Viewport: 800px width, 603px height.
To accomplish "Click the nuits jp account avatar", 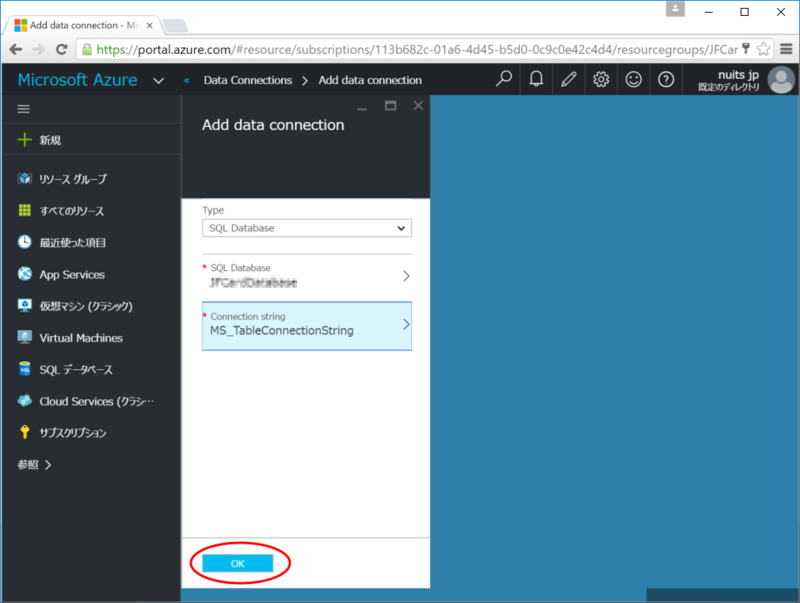I will pos(781,80).
